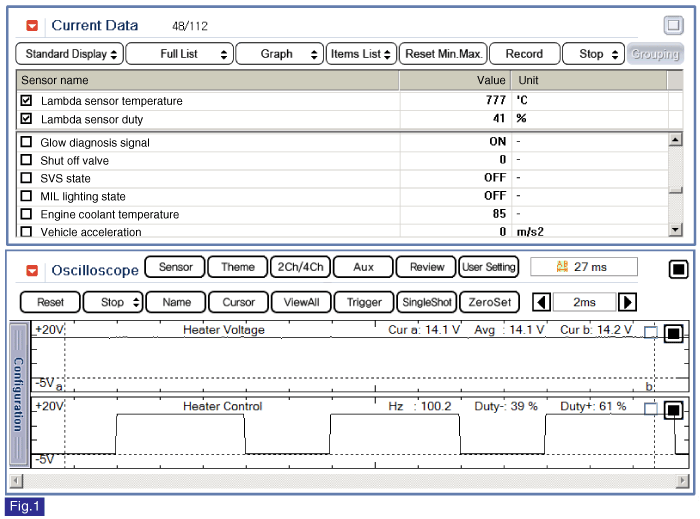Check the Vehicle acceleration checkbox

click(x=26, y=232)
